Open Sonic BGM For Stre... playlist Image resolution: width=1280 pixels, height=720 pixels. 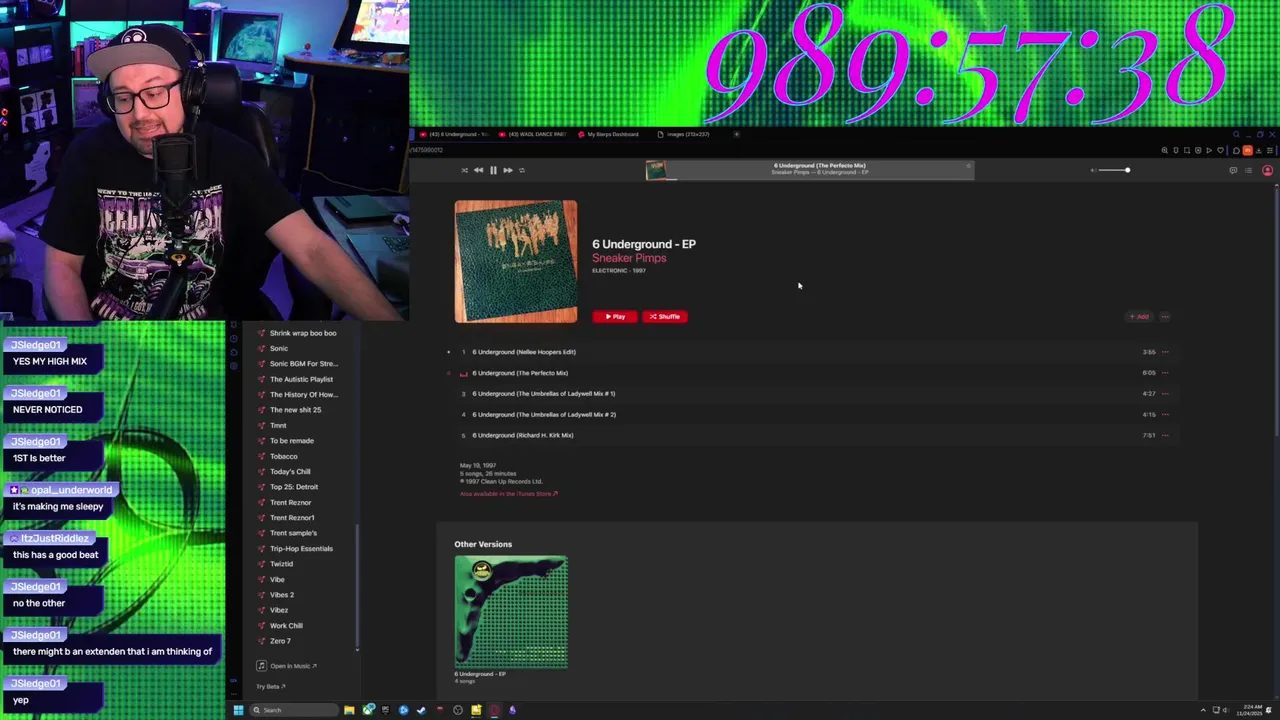point(304,364)
